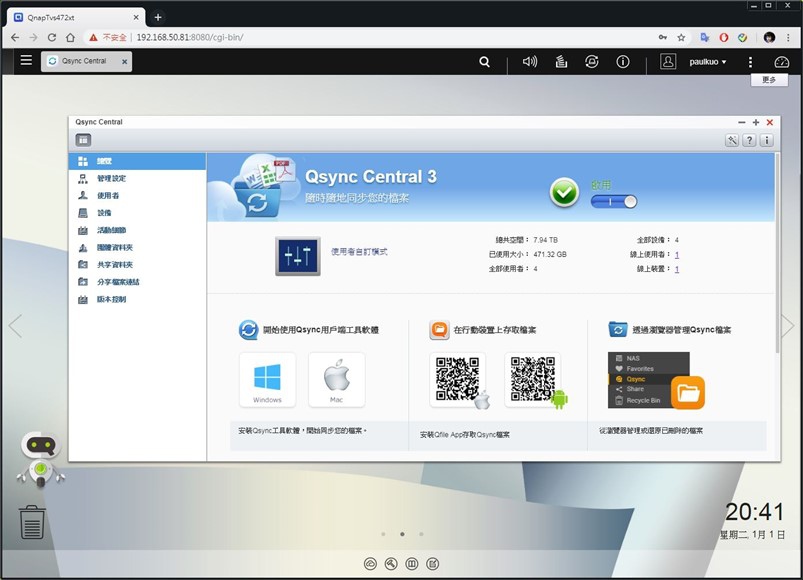The width and height of the screenshot is (803, 580).
Task: Click the Qsync Central window scrollbar
Action: pos(777,253)
